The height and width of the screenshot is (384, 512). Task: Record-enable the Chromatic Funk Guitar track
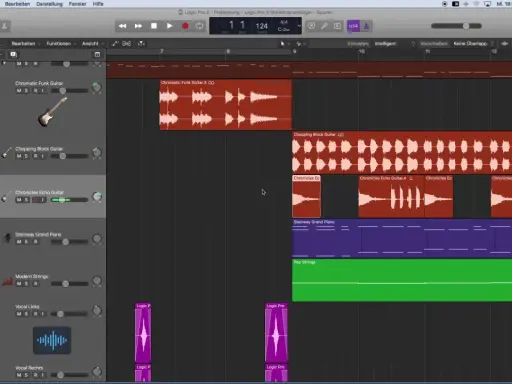click(35, 91)
